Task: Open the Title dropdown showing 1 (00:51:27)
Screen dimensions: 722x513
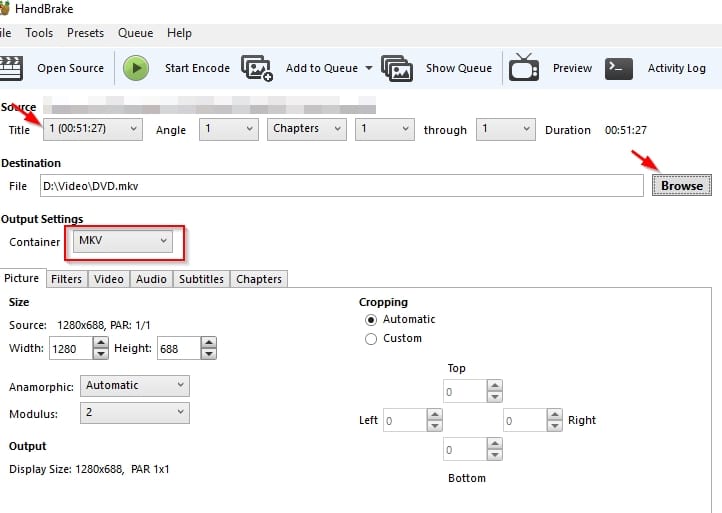Action: coord(93,129)
